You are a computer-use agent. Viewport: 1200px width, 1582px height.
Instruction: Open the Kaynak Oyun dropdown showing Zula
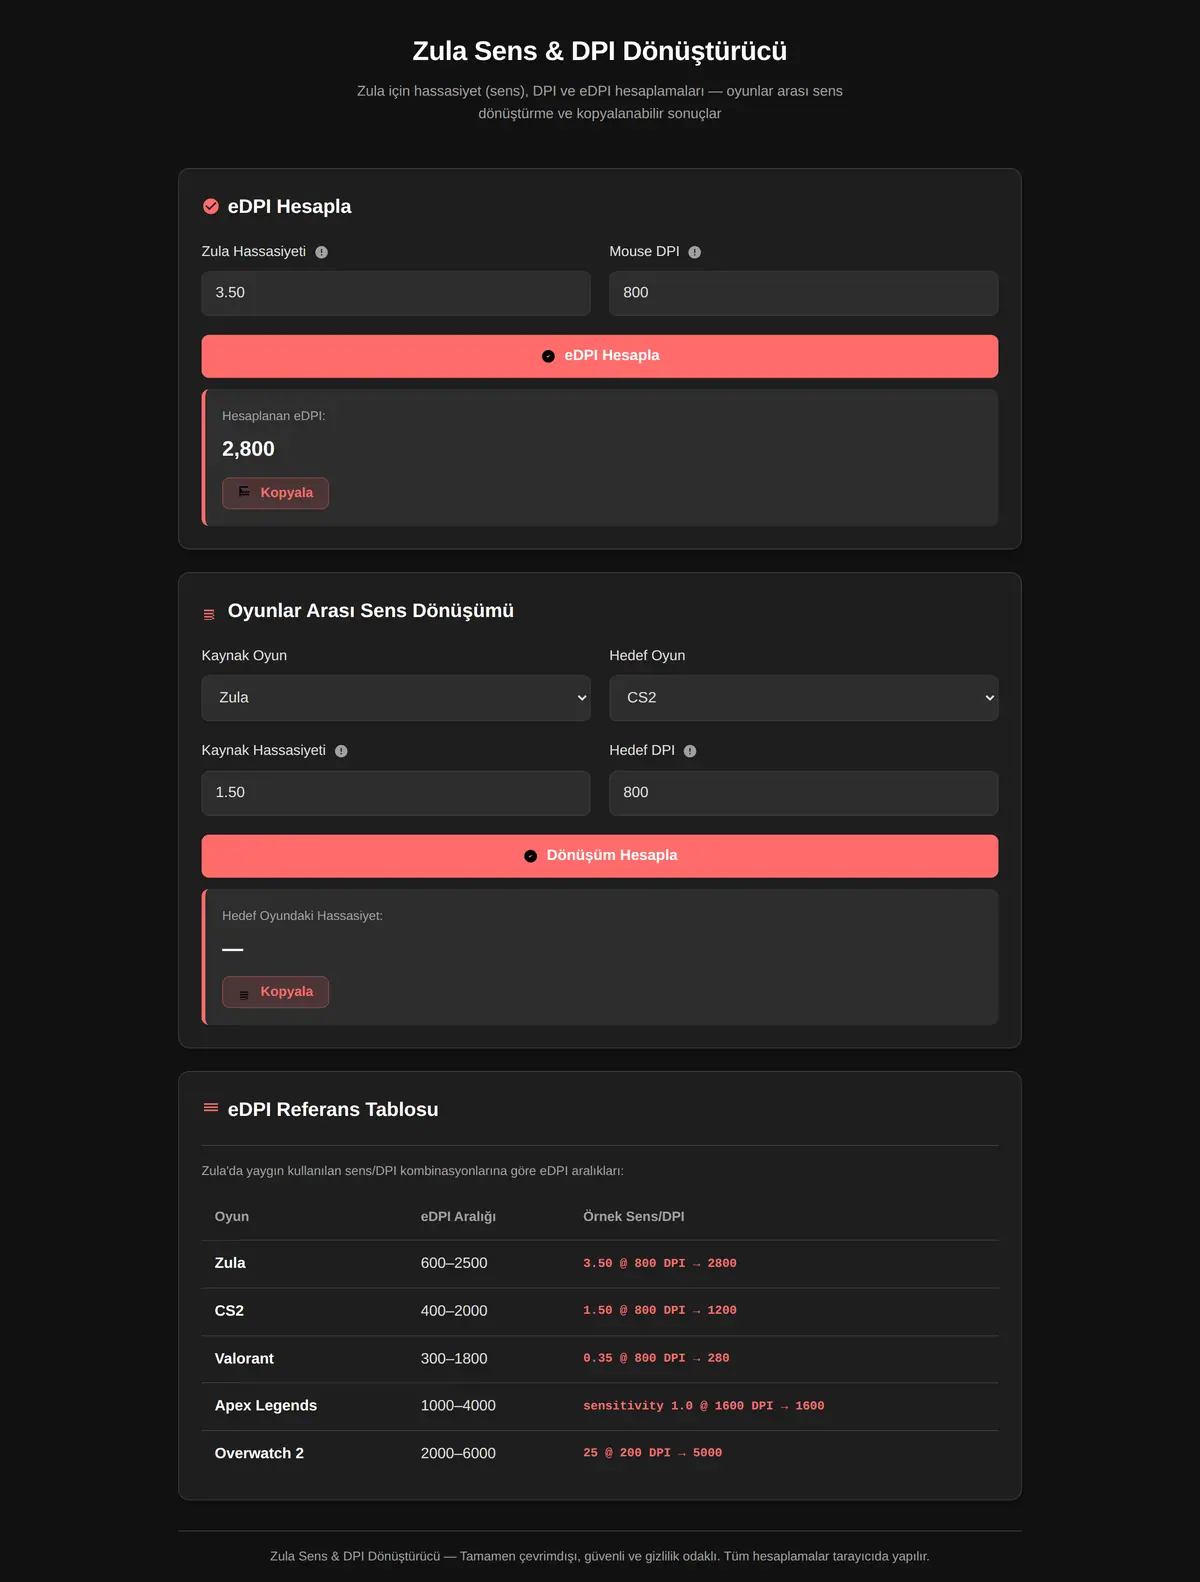coord(396,698)
